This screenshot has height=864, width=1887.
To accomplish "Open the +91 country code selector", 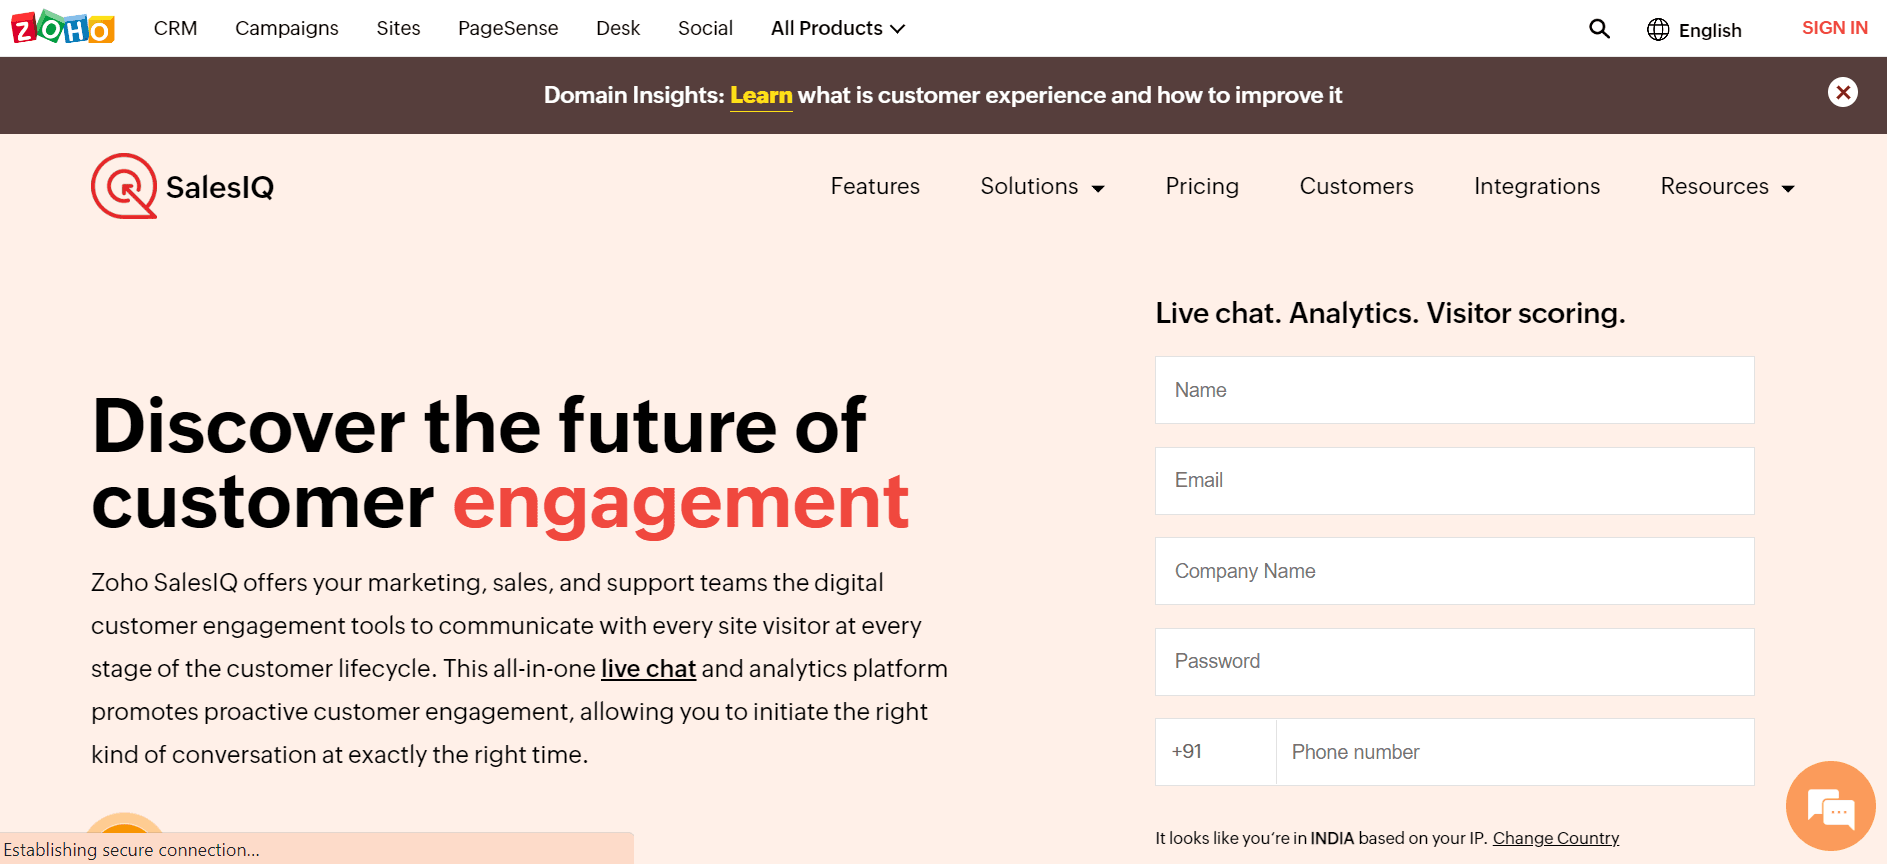I will tap(1214, 751).
